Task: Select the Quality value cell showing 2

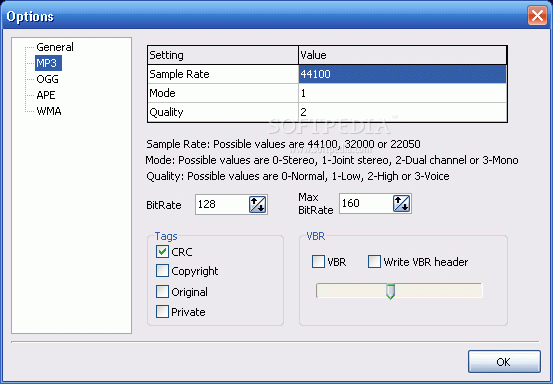Action: pos(402,112)
